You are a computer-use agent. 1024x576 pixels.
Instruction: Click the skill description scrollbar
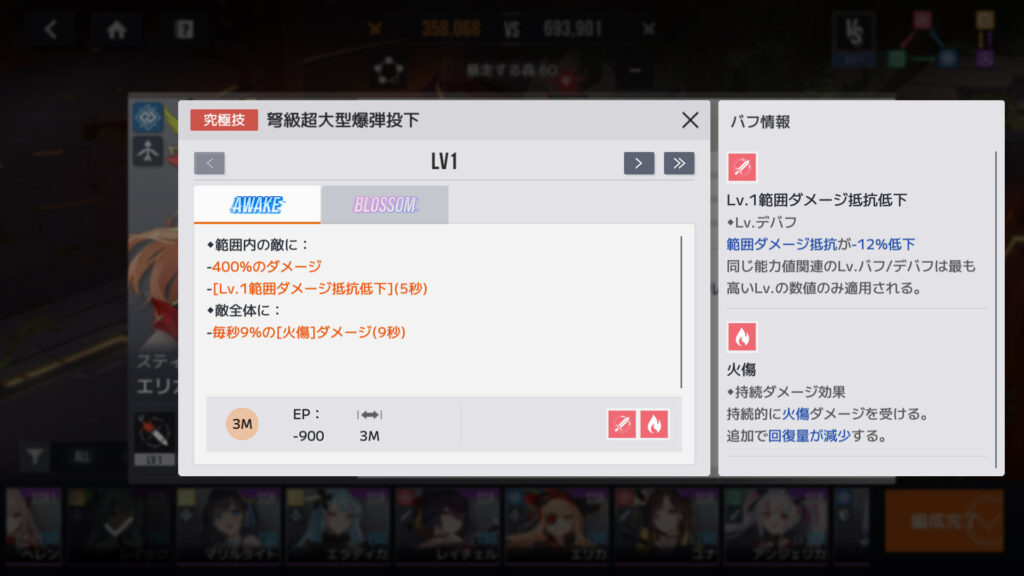coord(681,312)
